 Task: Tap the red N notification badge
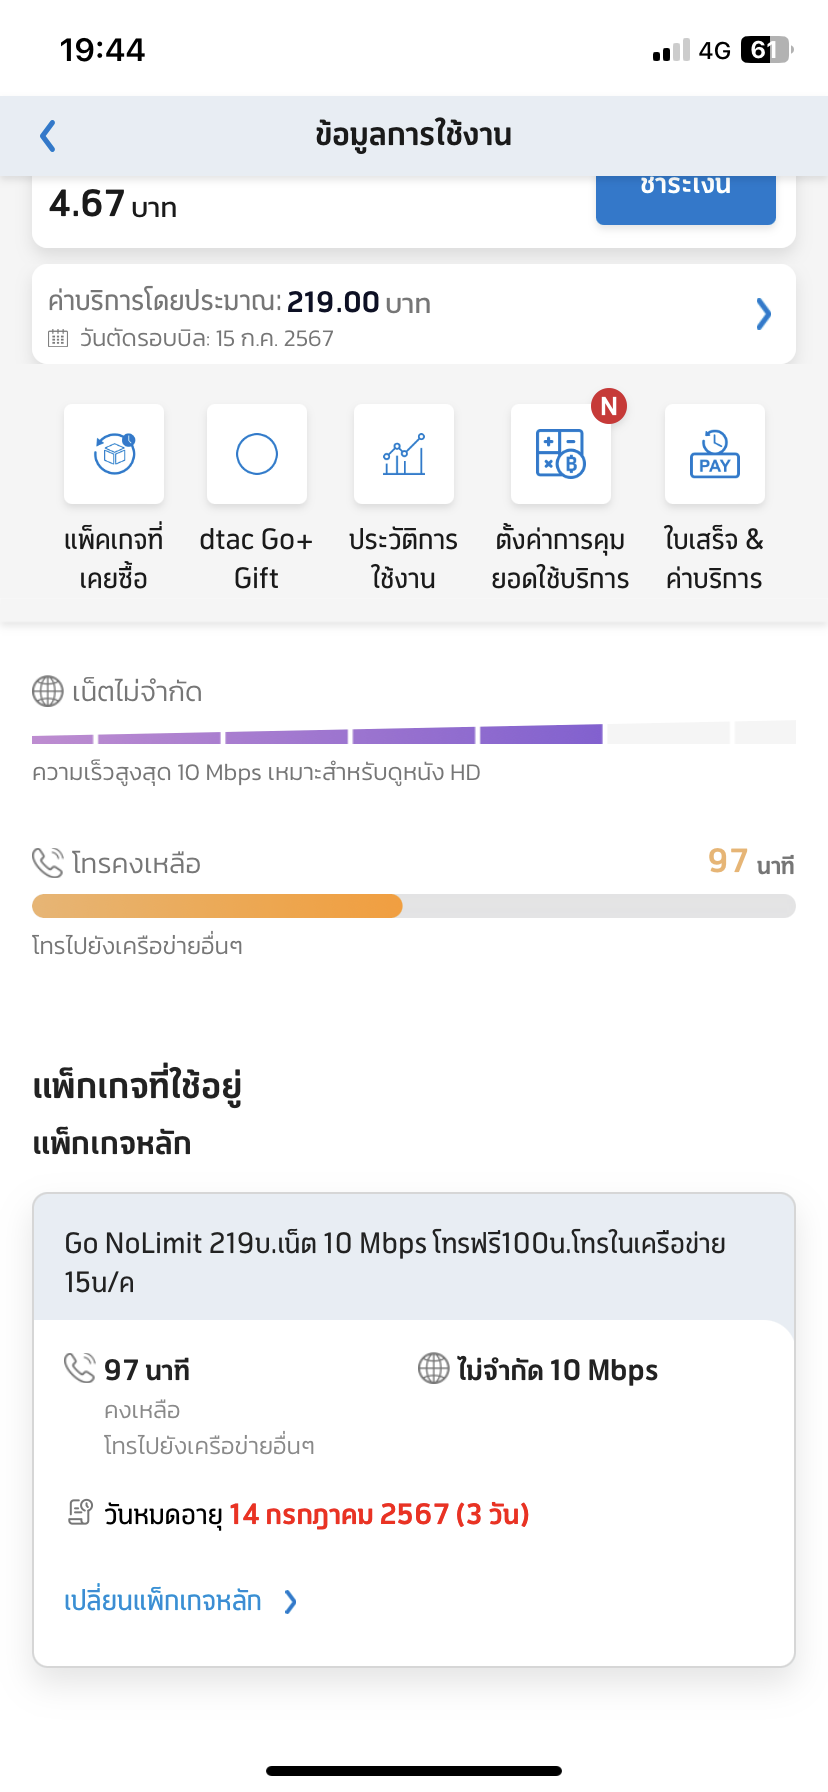pyautogui.click(x=609, y=406)
